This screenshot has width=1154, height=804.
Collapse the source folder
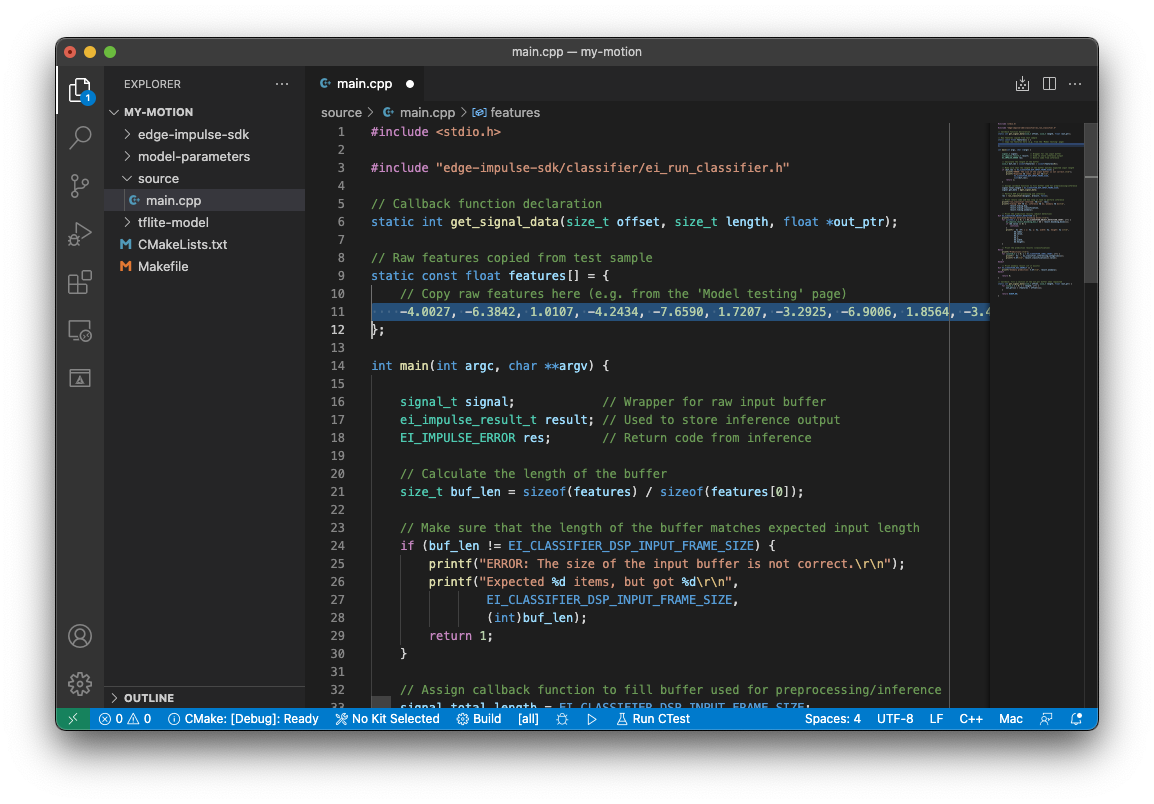[x=158, y=178]
